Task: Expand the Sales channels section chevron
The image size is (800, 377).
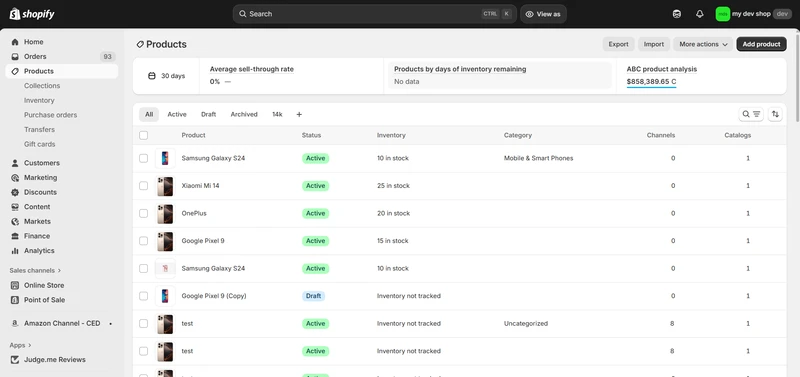Action: 59,270
